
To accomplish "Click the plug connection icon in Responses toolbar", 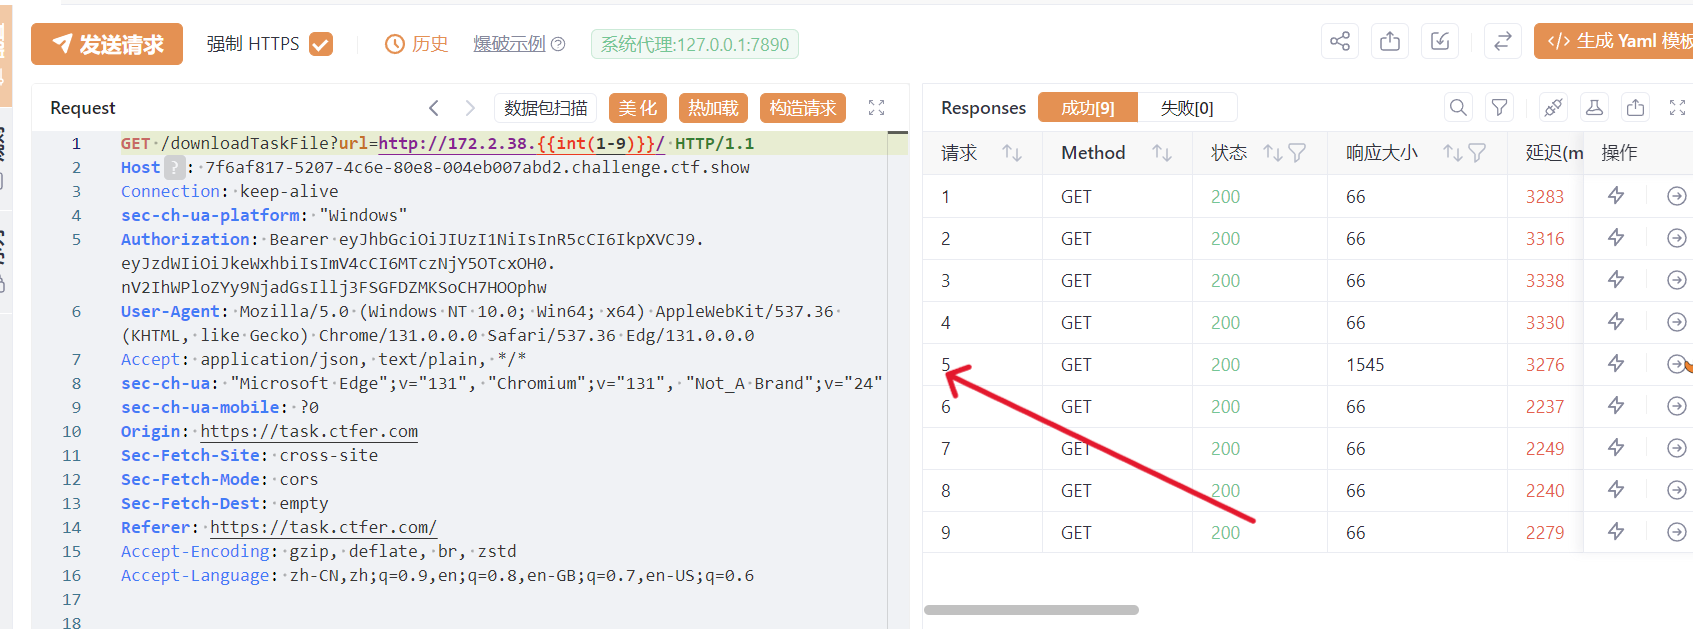I will click(x=1553, y=108).
